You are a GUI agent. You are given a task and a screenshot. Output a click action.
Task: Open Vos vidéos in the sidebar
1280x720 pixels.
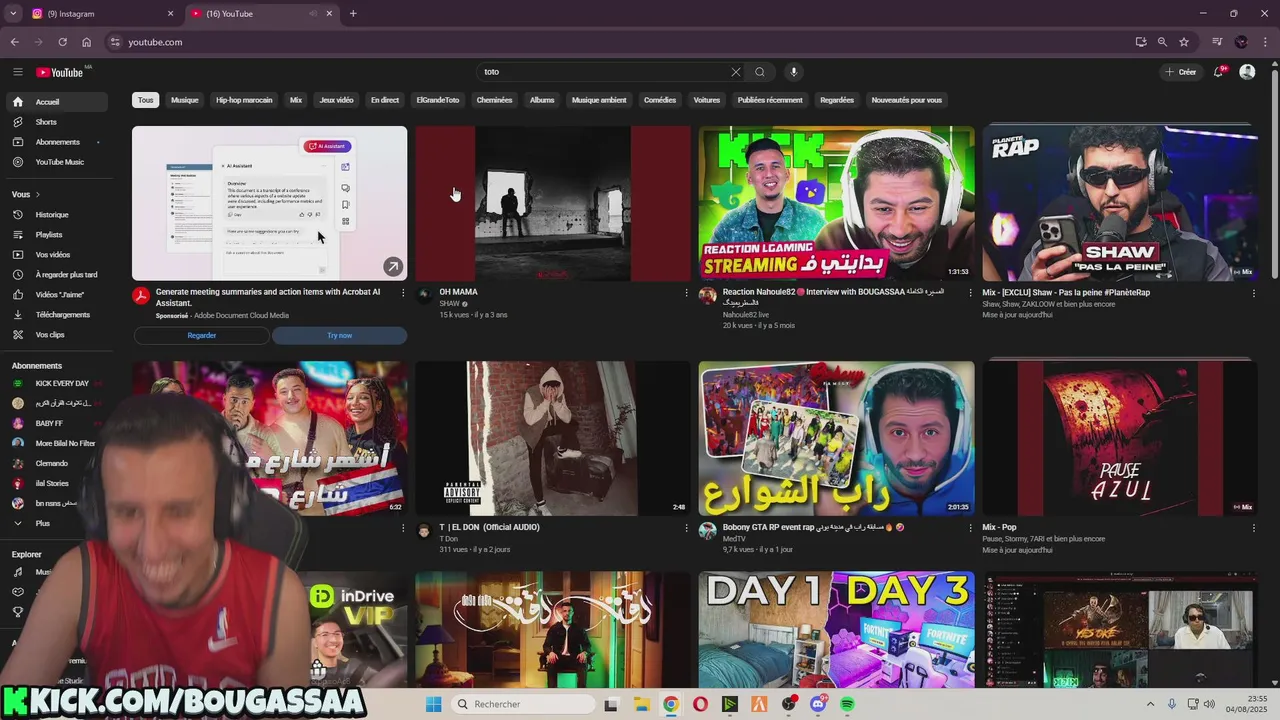click(x=56, y=255)
